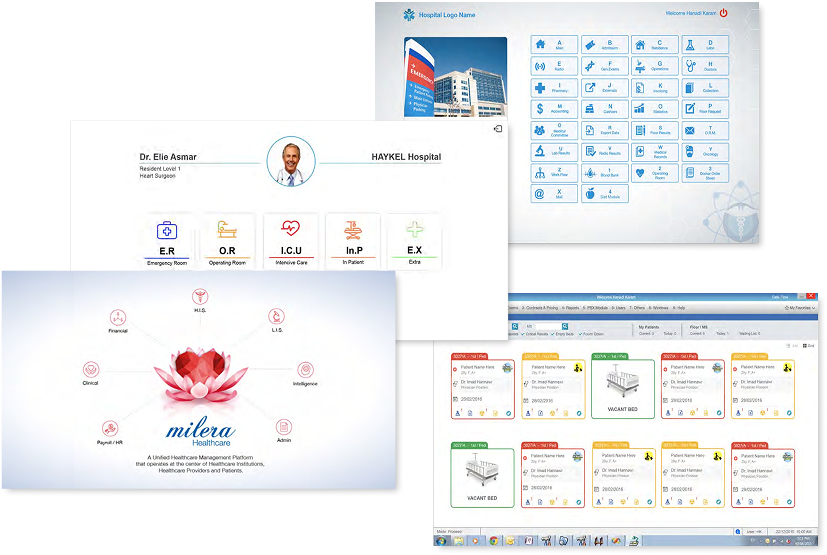The width and height of the screenshot is (827, 555).
Task: Open the U Lab Results microscope tile
Action: point(554,152)
